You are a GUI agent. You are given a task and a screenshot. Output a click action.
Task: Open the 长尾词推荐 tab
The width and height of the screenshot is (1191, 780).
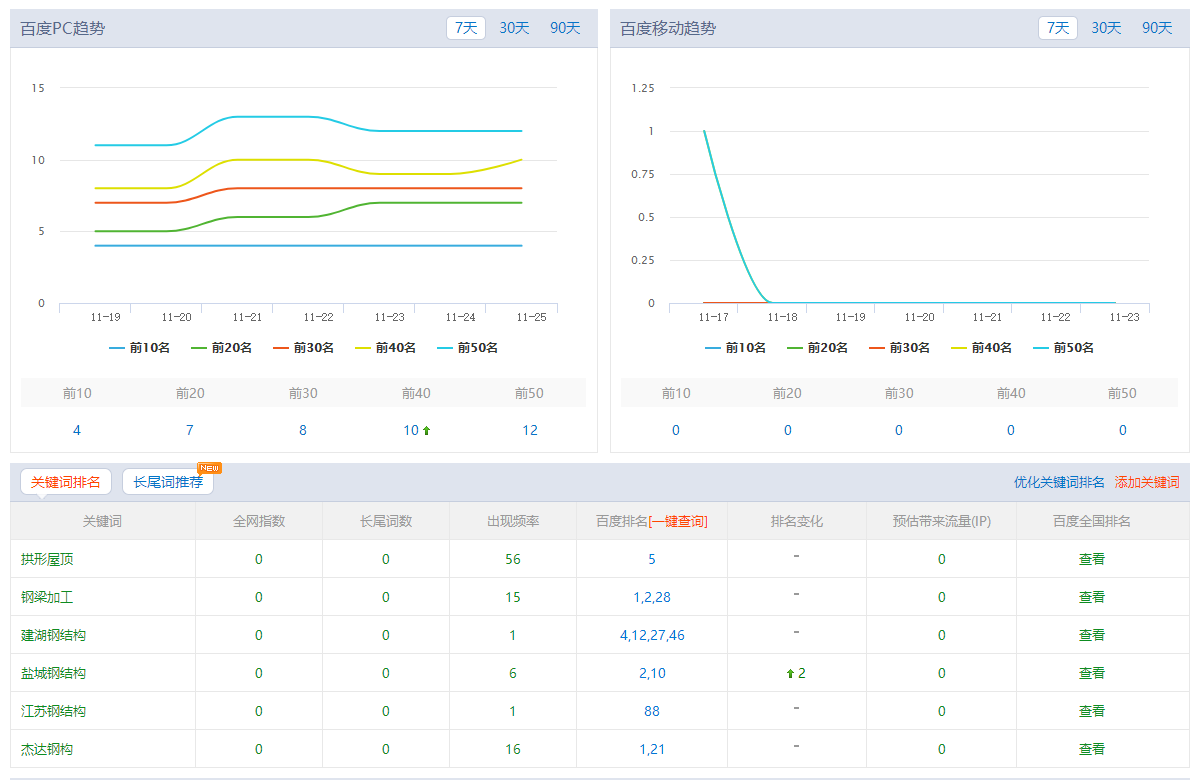[x=168, y=482]
